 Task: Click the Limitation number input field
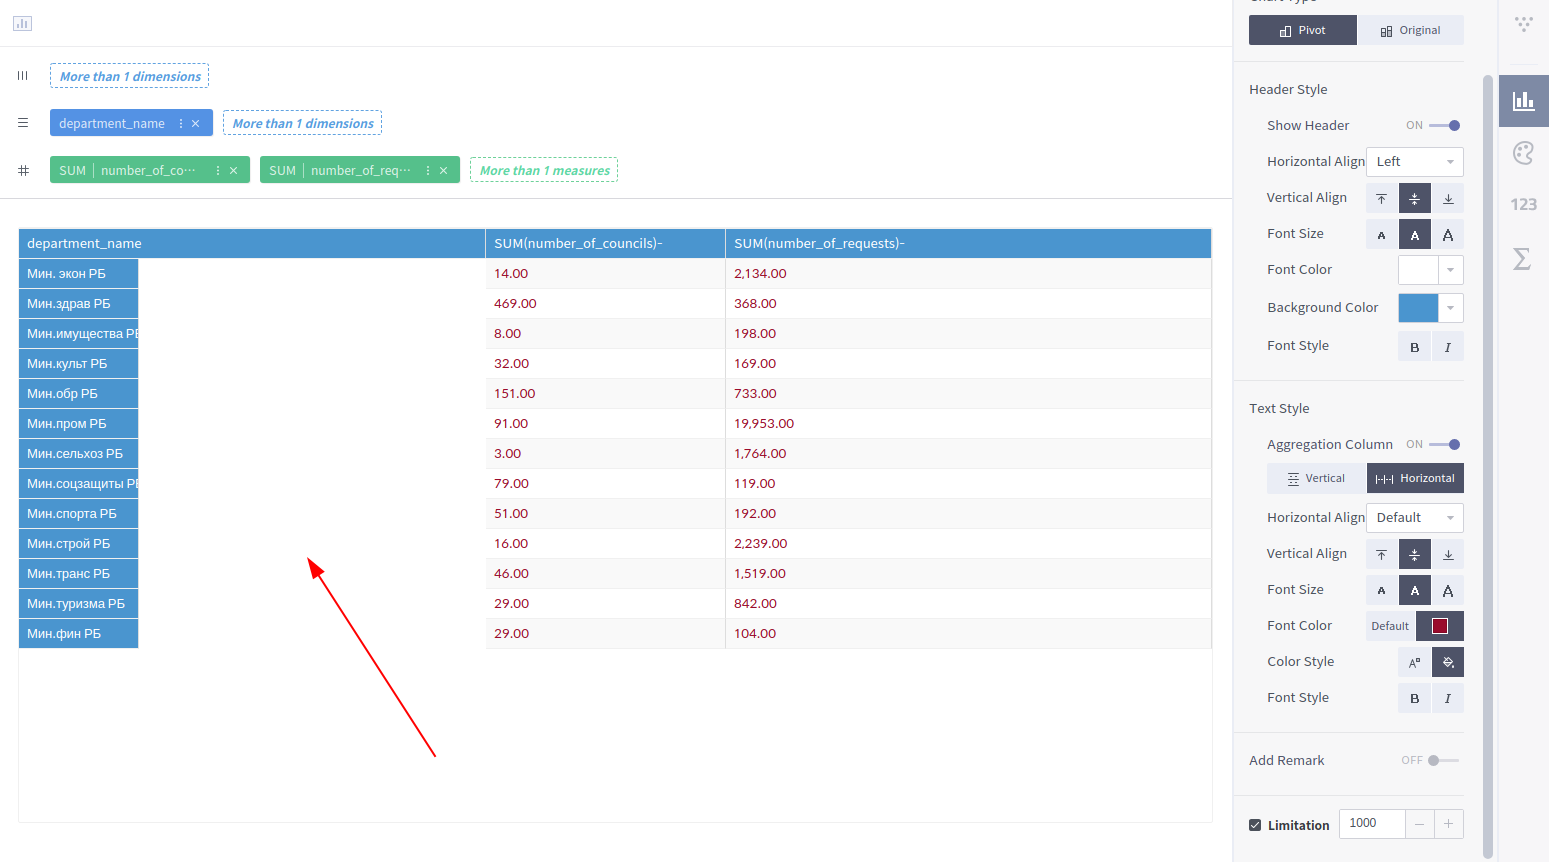tap(1372, 824)
